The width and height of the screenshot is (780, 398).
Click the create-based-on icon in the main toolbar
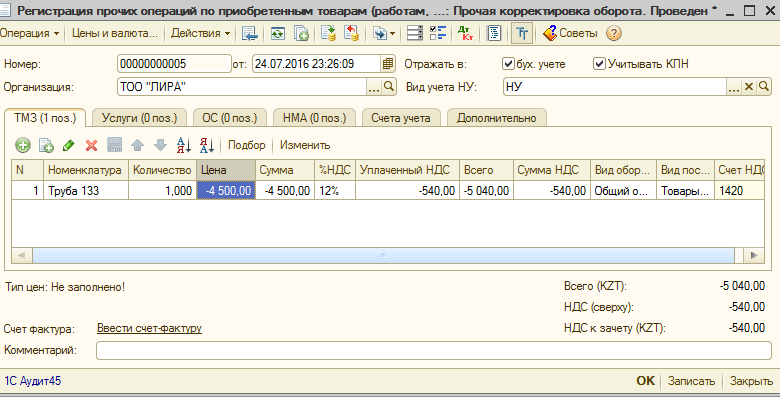pos(380,33)
